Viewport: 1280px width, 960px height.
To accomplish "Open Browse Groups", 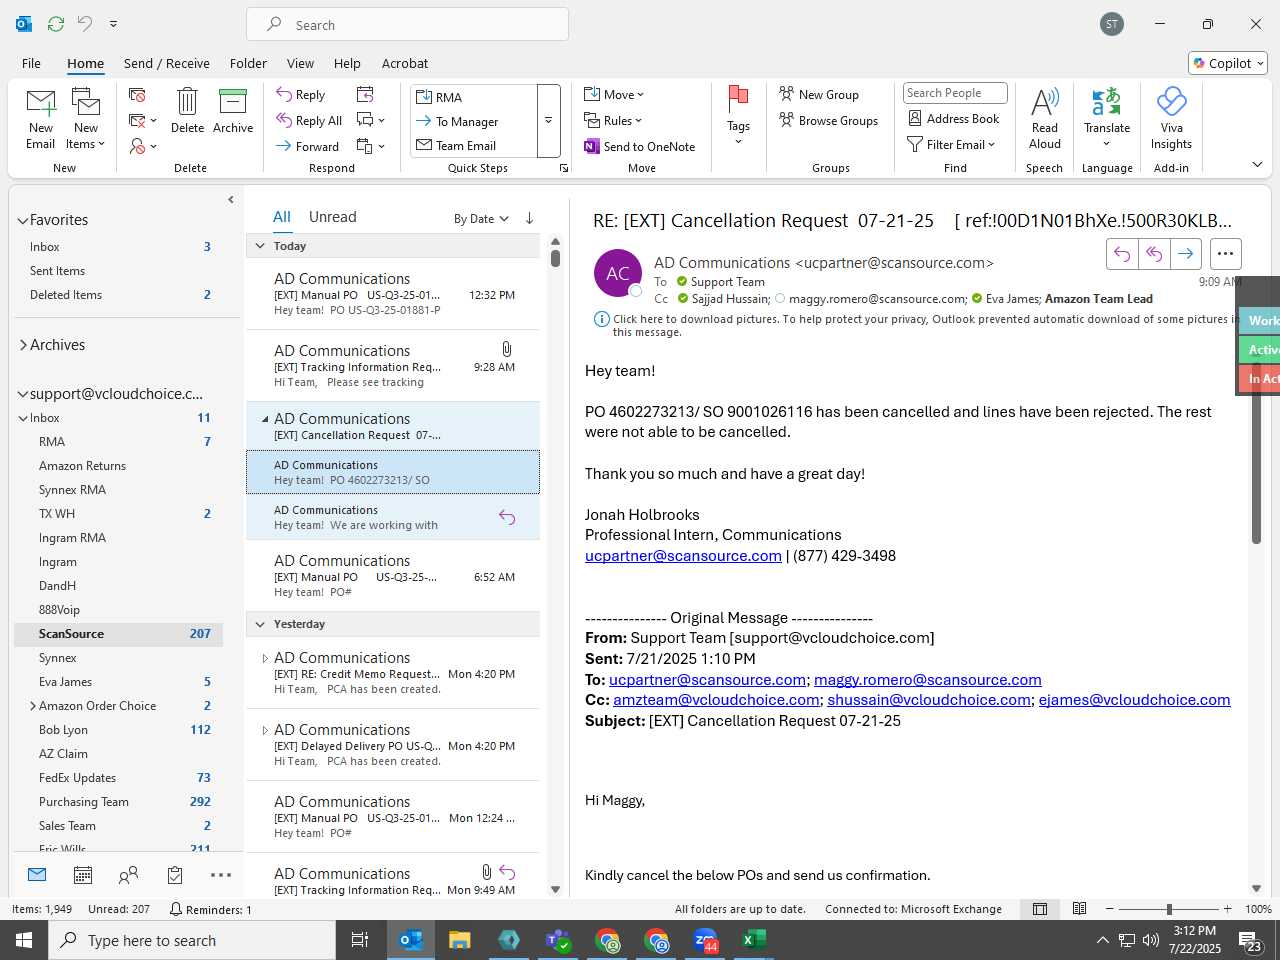I will (x=829, y=120).
